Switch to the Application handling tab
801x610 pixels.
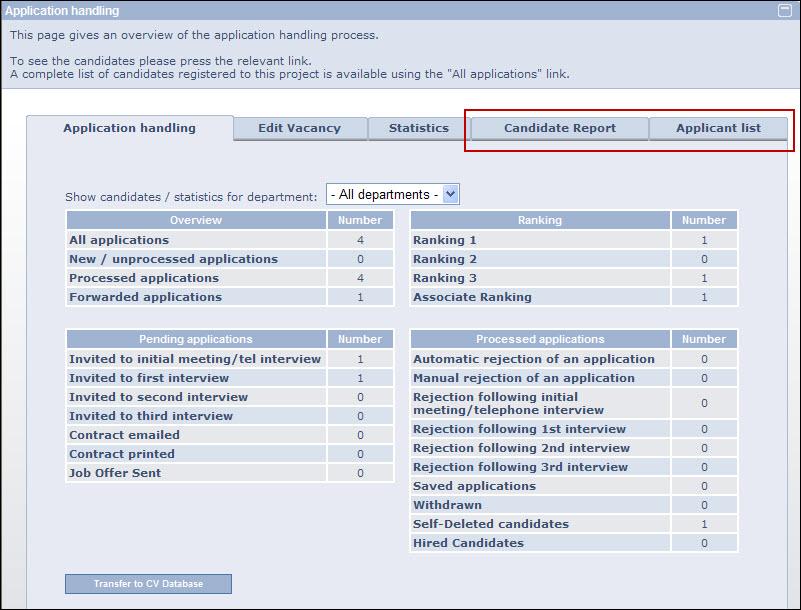[129, 128]
